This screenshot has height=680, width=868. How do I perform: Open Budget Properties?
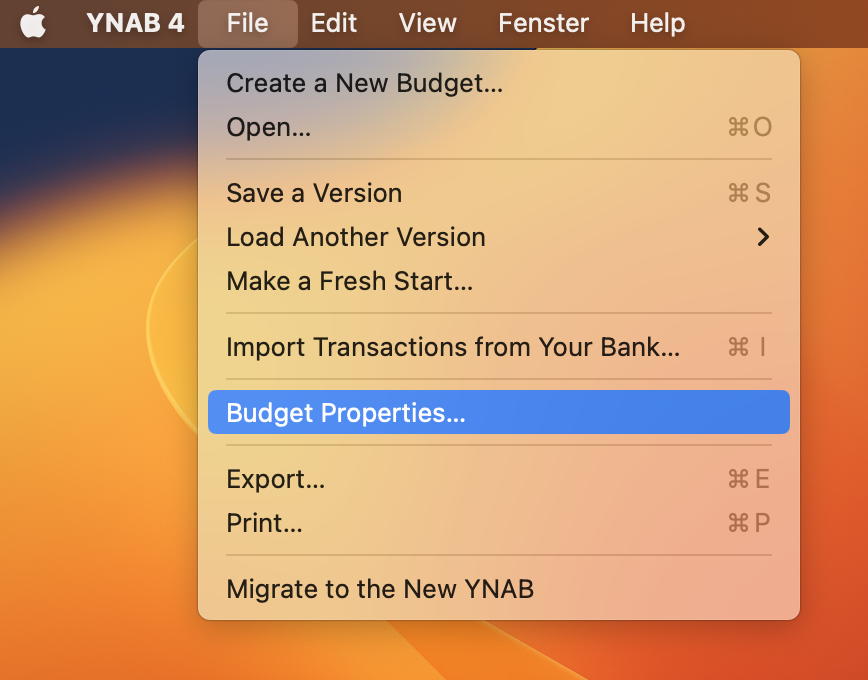click(499, 413)
